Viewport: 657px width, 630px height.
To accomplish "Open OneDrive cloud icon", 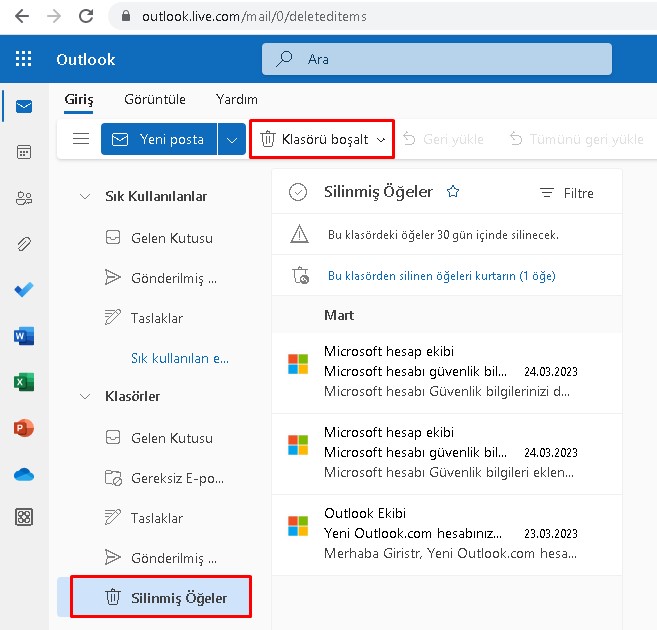I will [24, 474].
